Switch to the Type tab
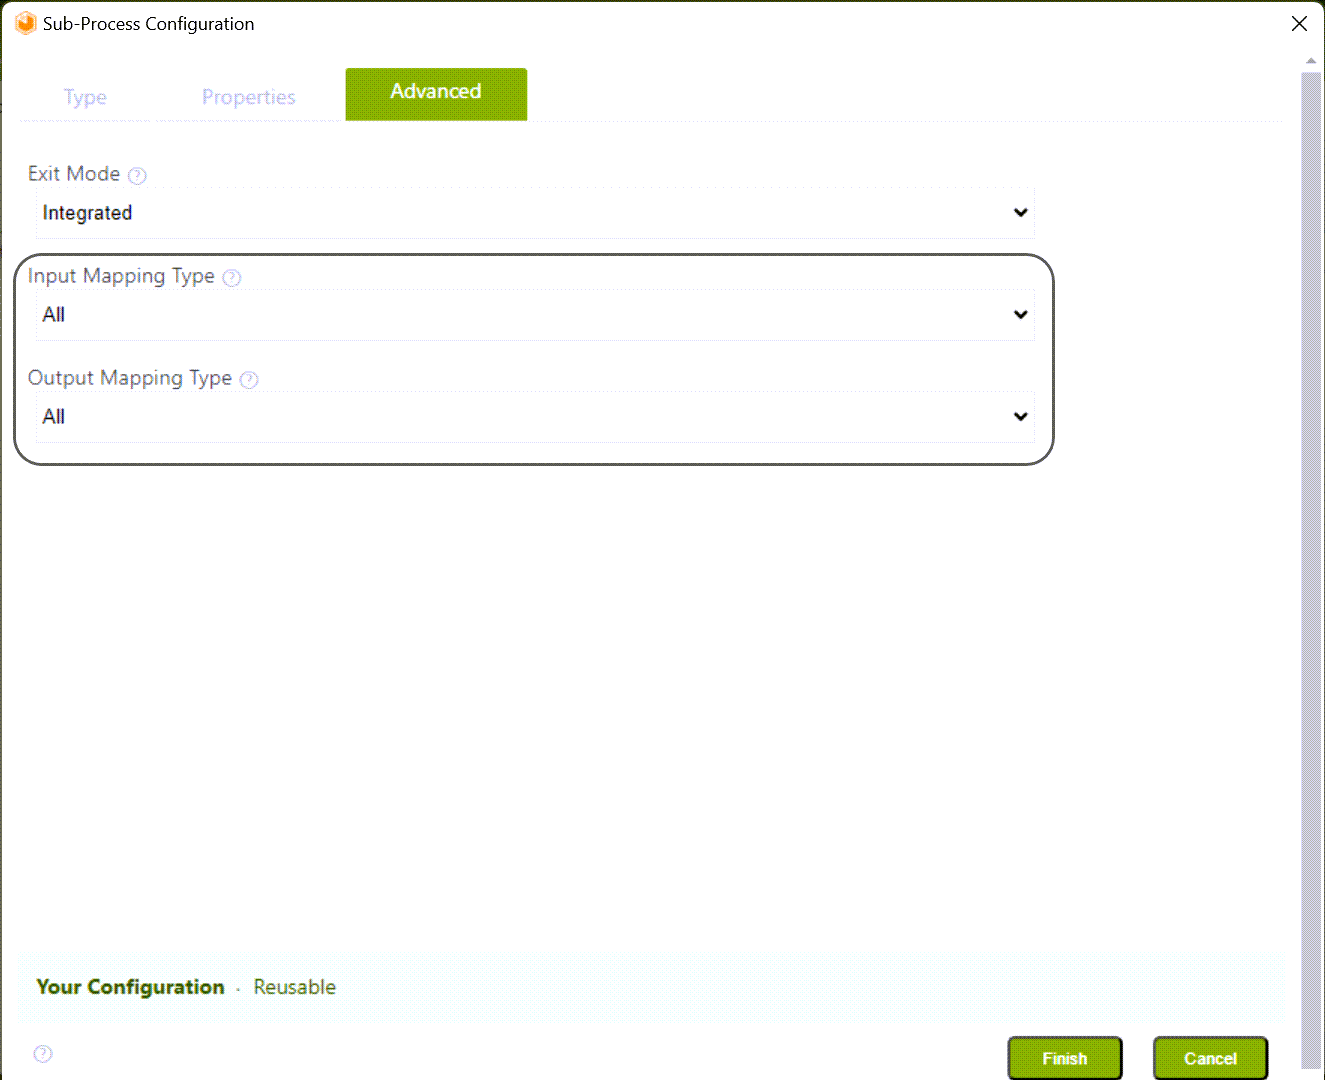 point(85,97)
